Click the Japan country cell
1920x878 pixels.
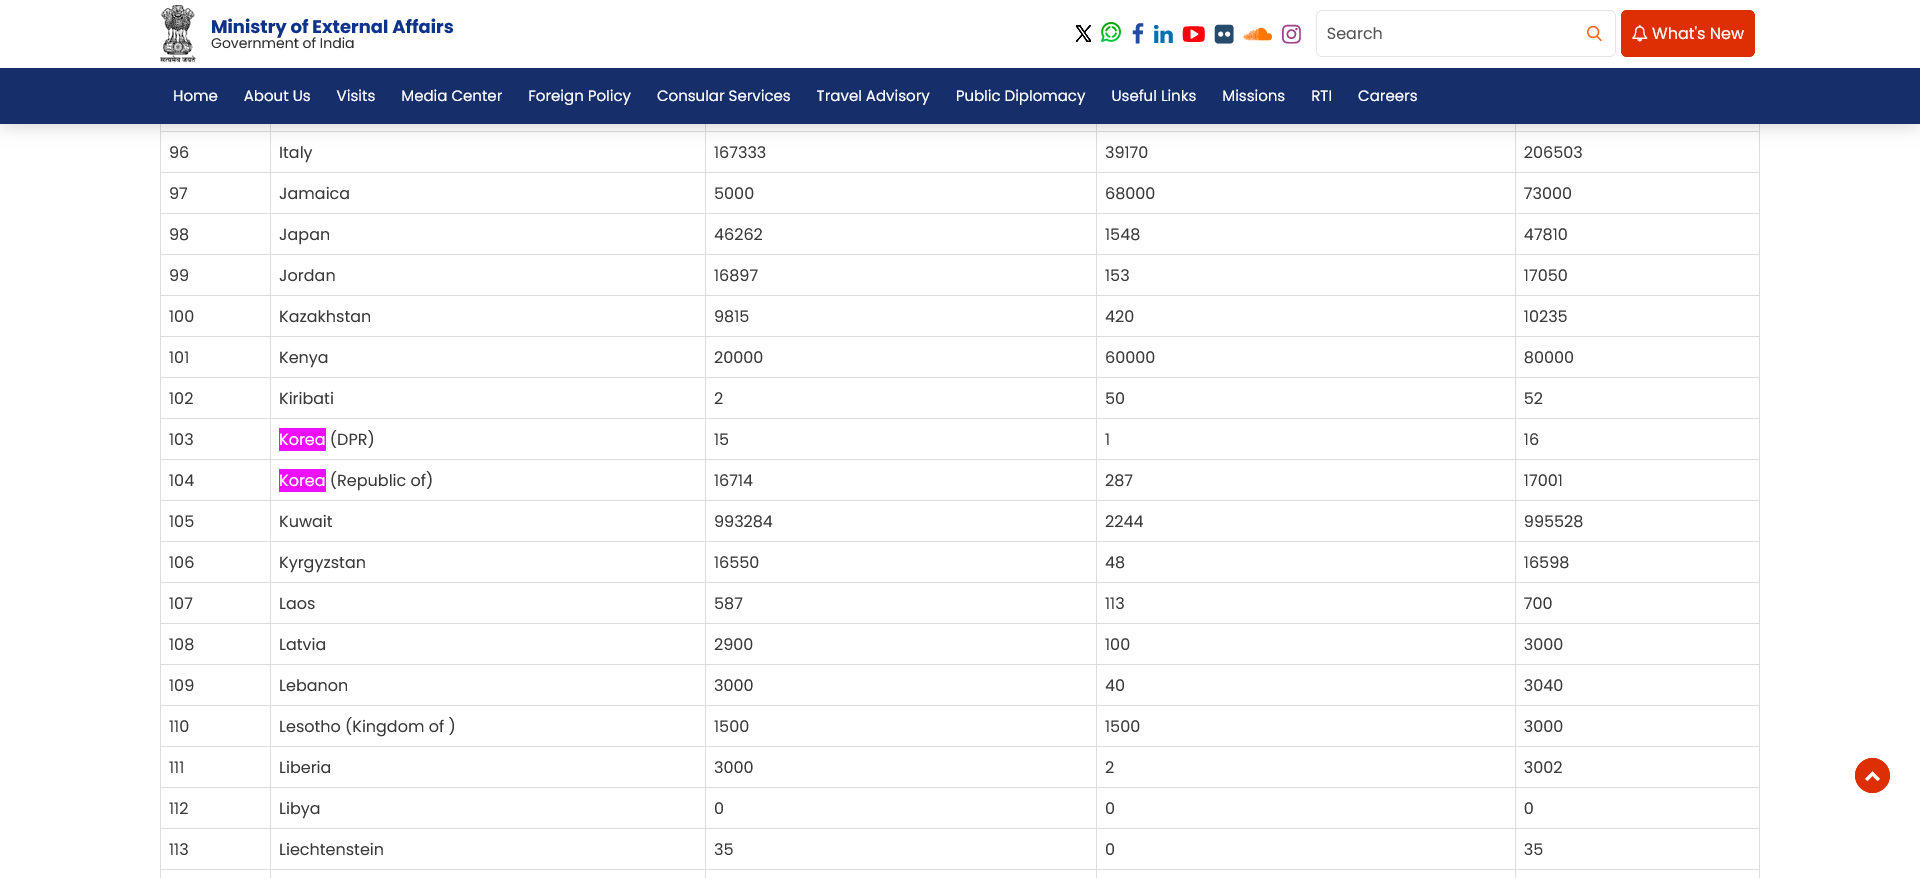pos(488,235)
